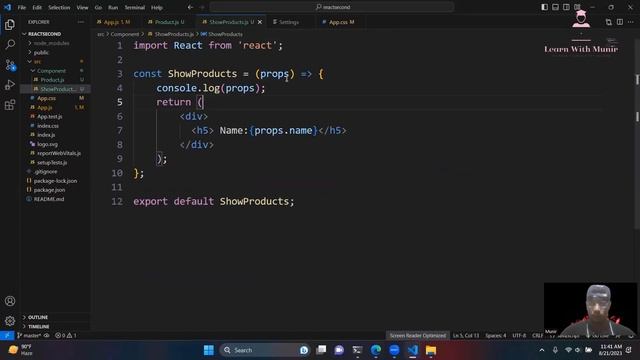The width and height of the screenshot is (640, 360).
Task: Switch to the App.js tab
Action: pyautogui.click(x=117, y=22)
